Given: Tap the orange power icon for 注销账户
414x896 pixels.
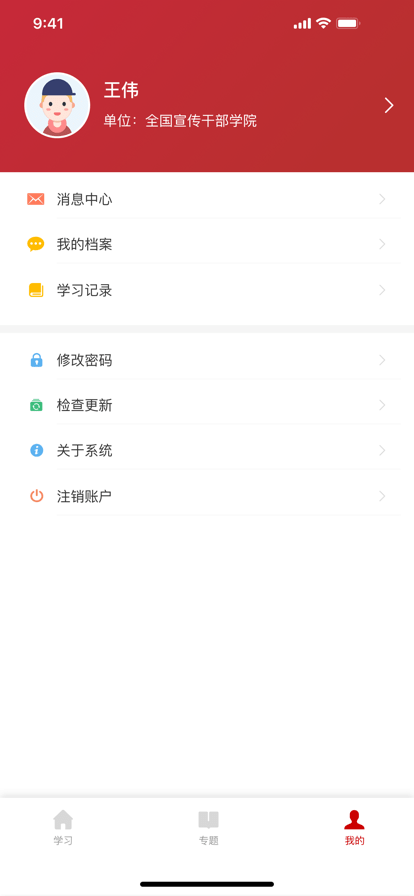Looking at the screenshot, I should click(36, 496).
